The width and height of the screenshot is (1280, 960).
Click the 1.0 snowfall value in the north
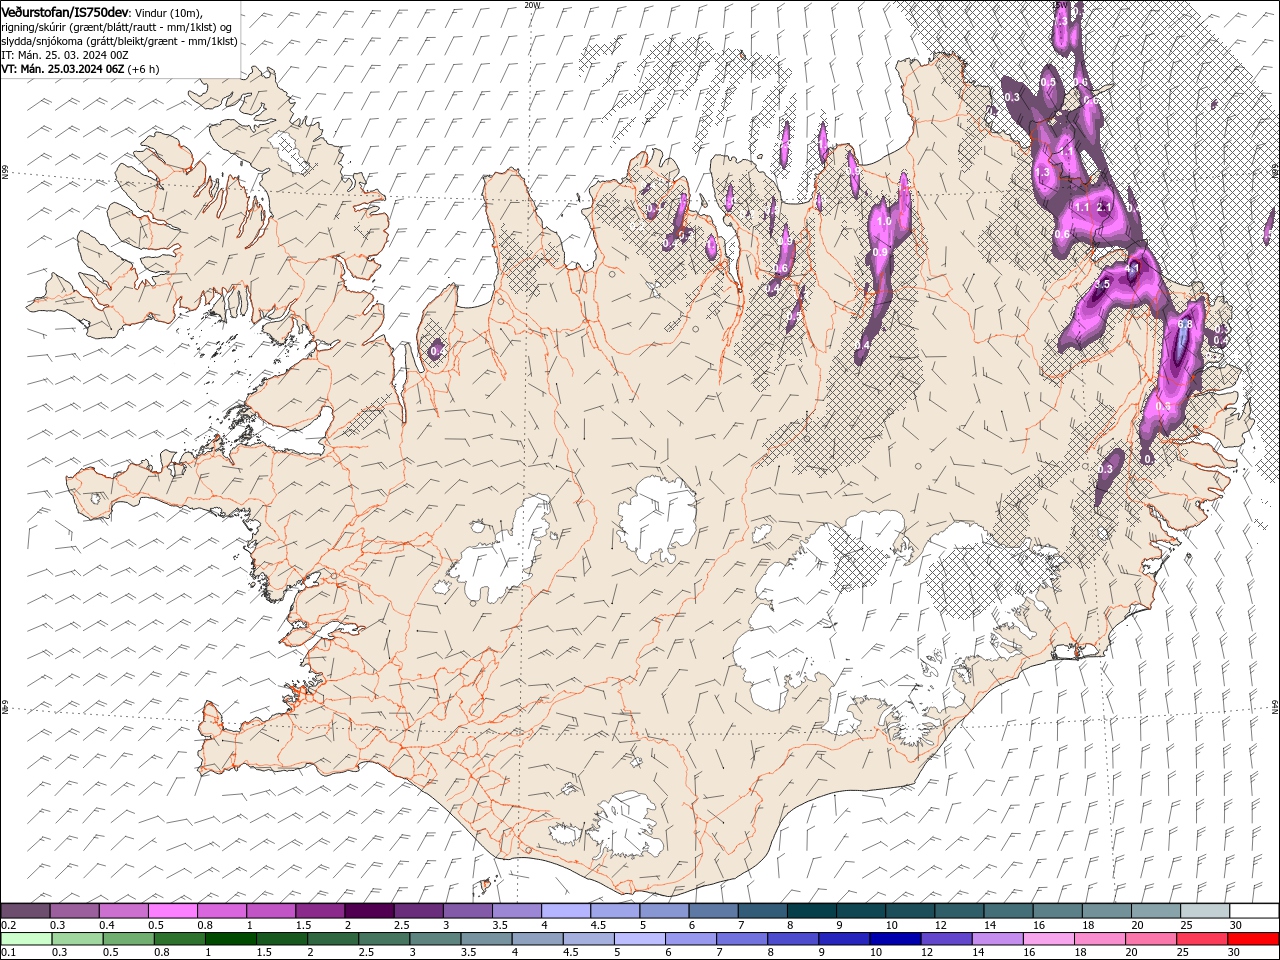click(x=883, y=222)
